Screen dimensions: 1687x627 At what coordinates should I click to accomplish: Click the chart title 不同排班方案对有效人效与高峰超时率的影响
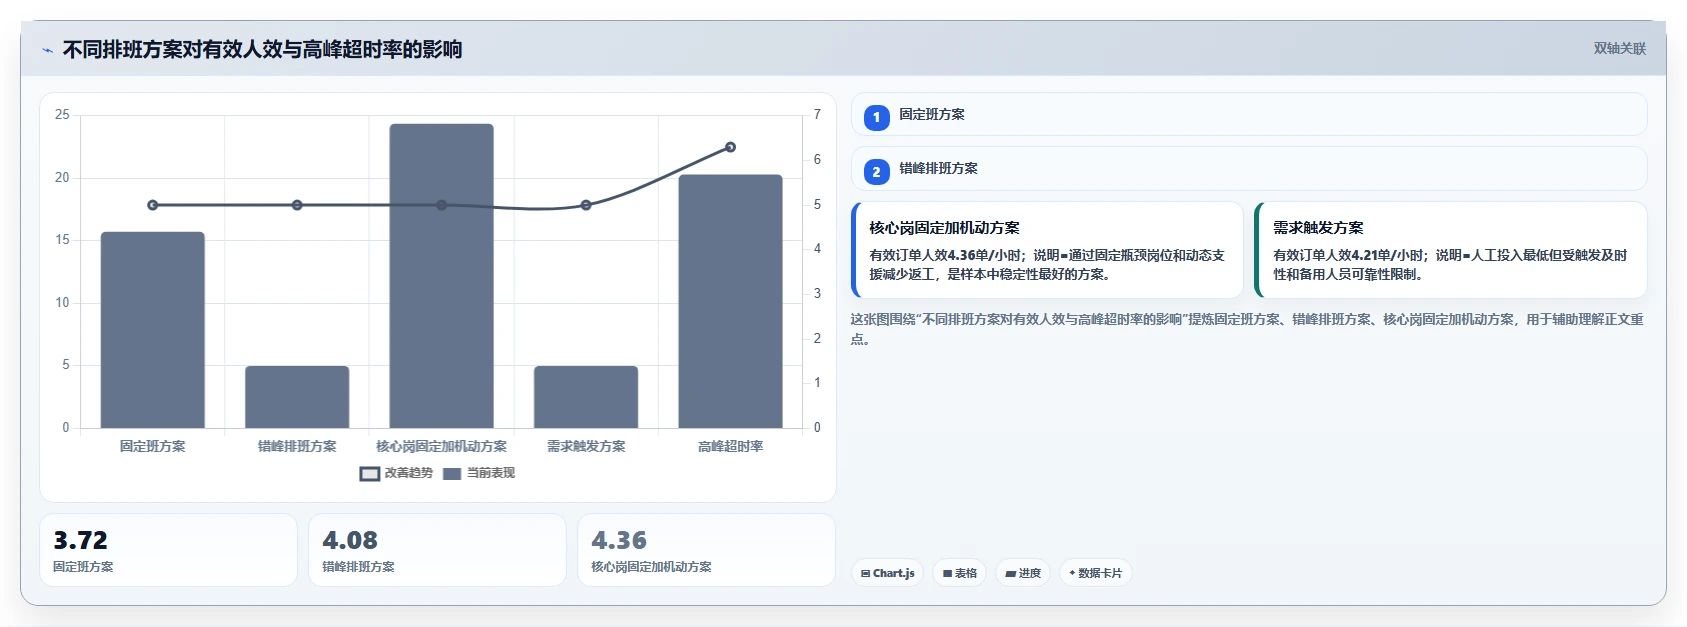[262, 49]
